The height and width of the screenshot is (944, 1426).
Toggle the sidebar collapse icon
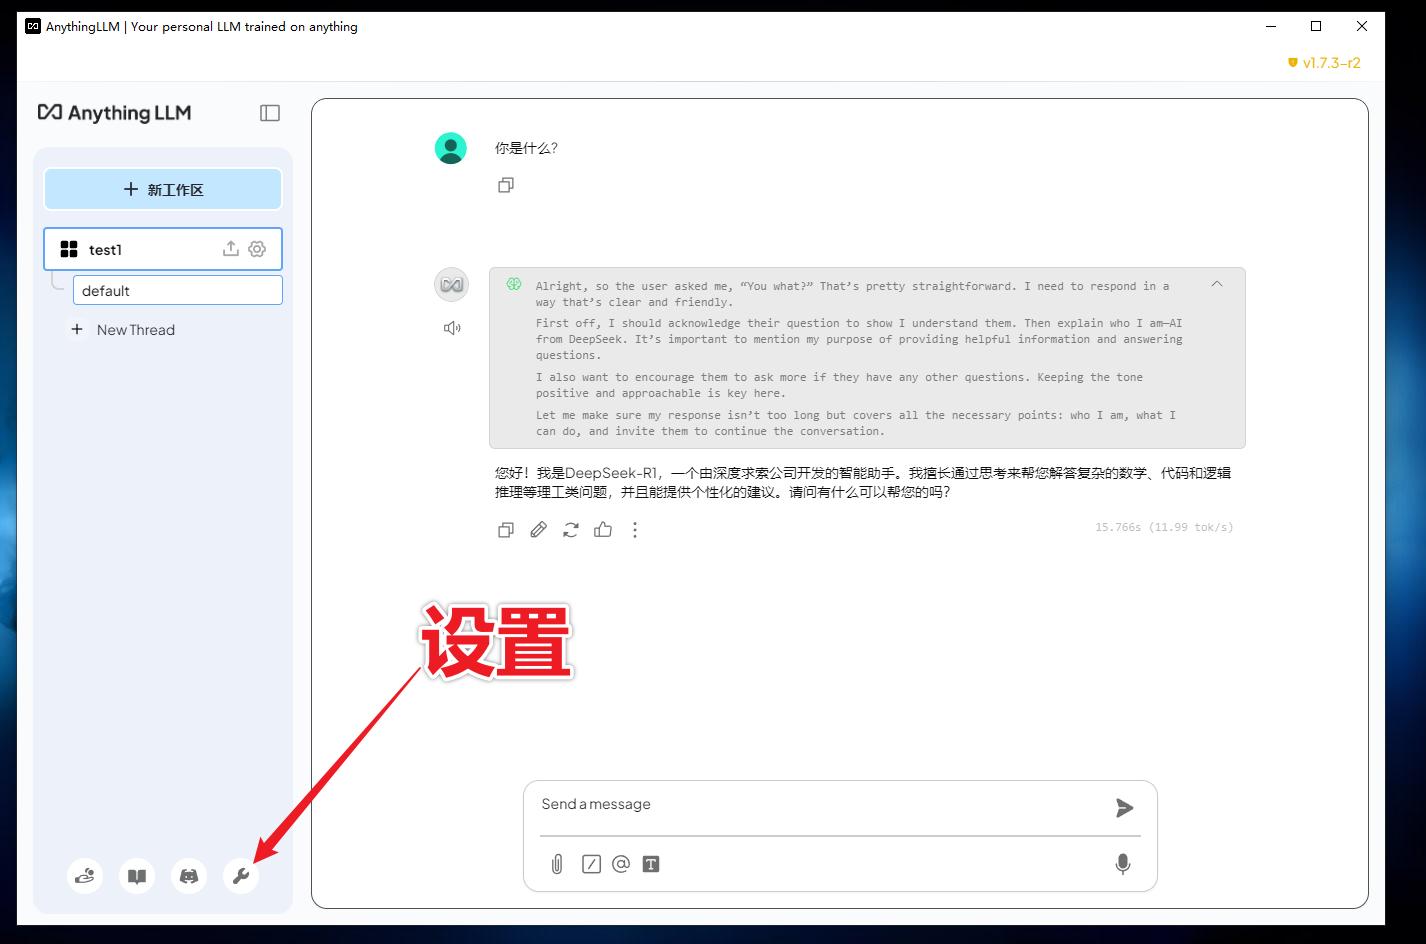coord(270,113)
